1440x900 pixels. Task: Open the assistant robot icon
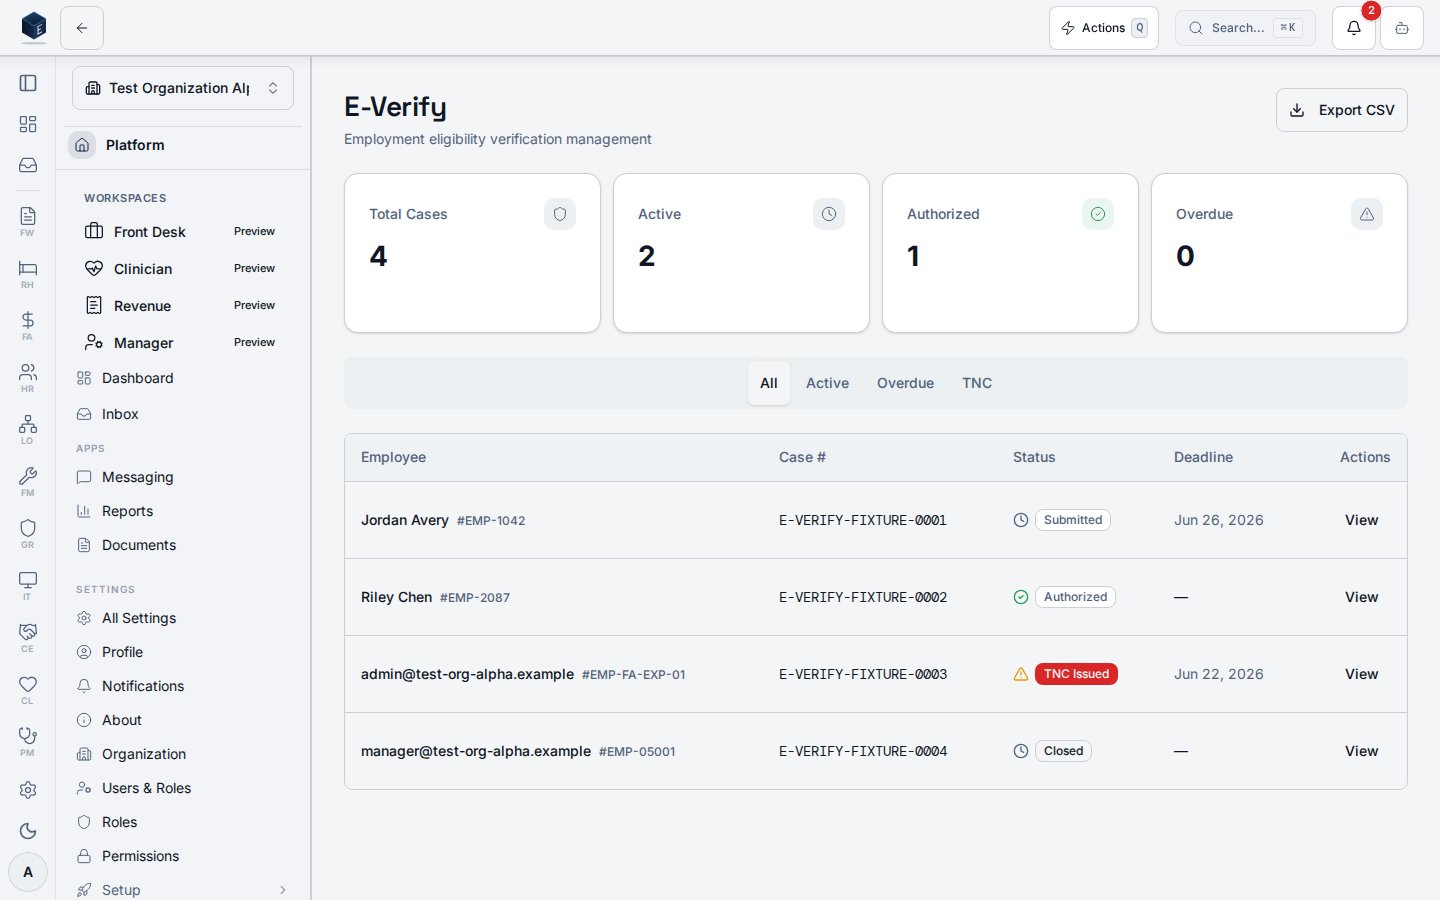1402,28
